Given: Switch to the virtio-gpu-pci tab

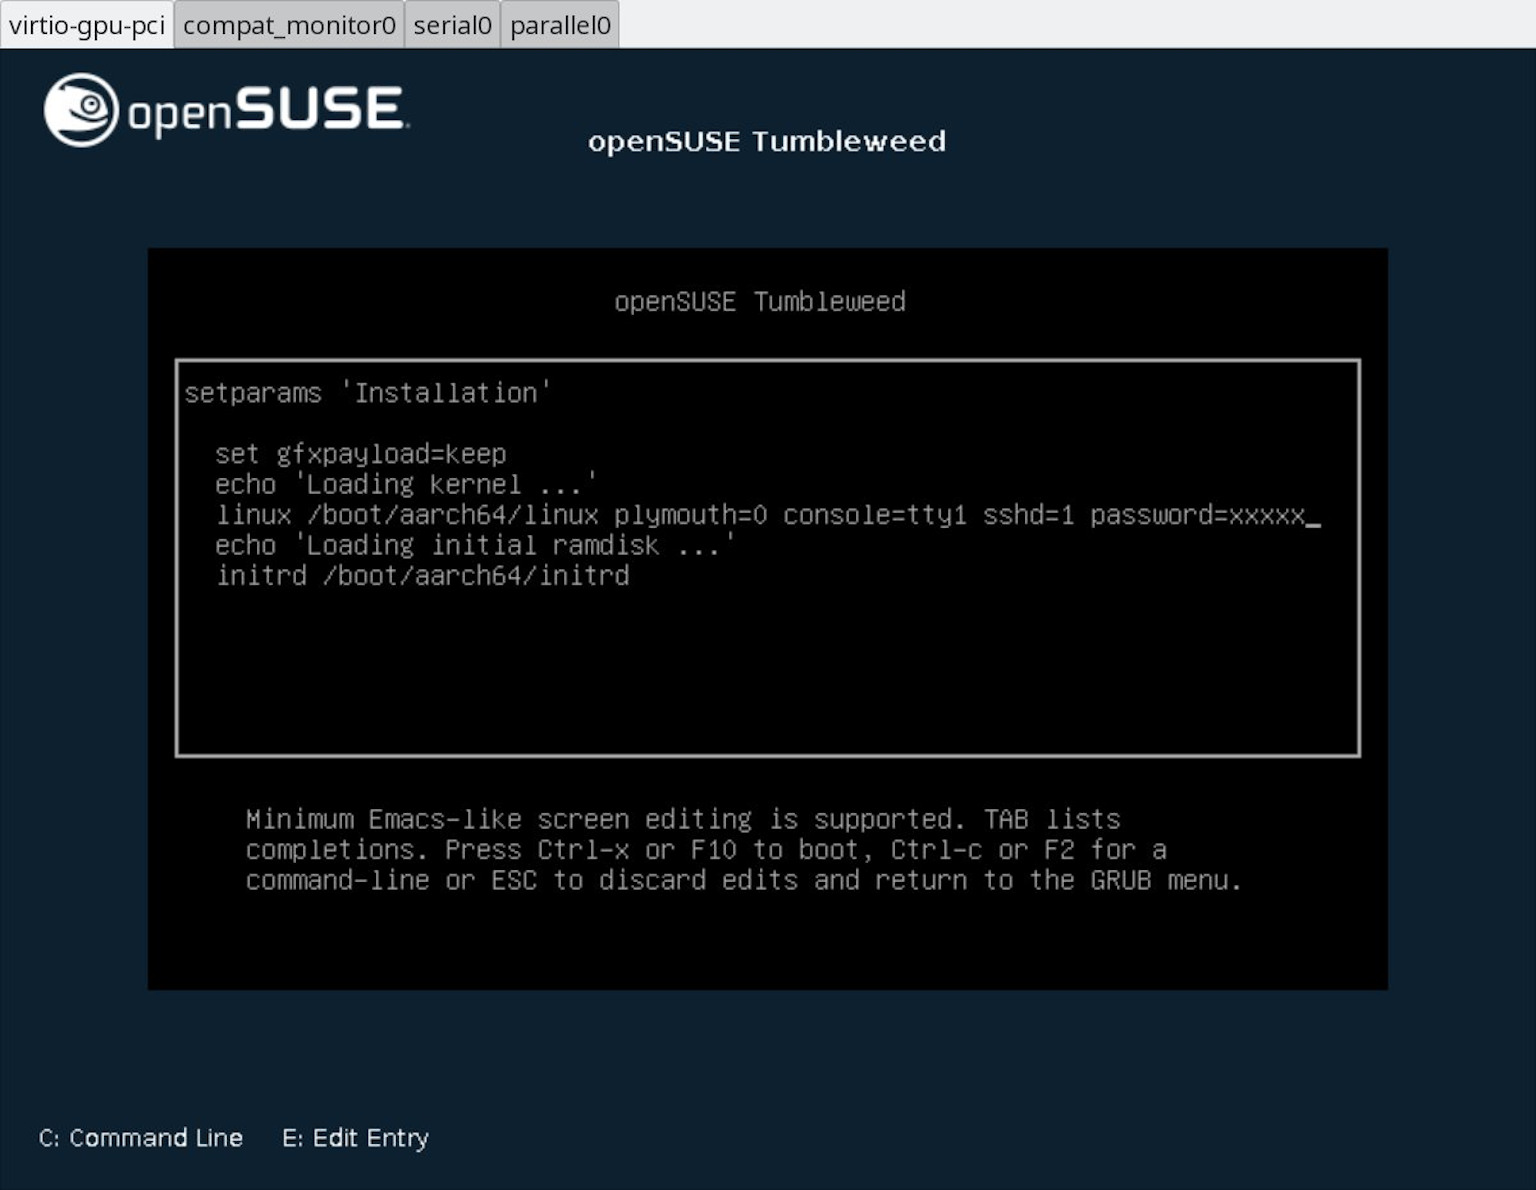Looking at the screenshot, I should 87,24.
